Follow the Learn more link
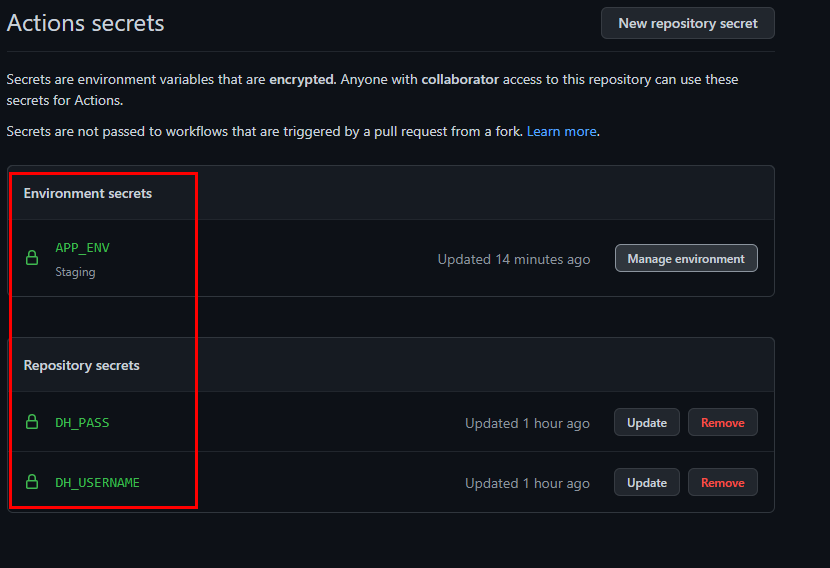 click(x=562, y=131)
